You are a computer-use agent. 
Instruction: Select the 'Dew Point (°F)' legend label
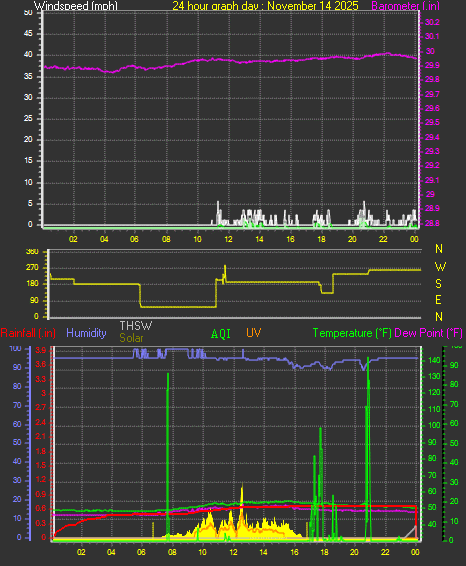[x=428, y=333]
